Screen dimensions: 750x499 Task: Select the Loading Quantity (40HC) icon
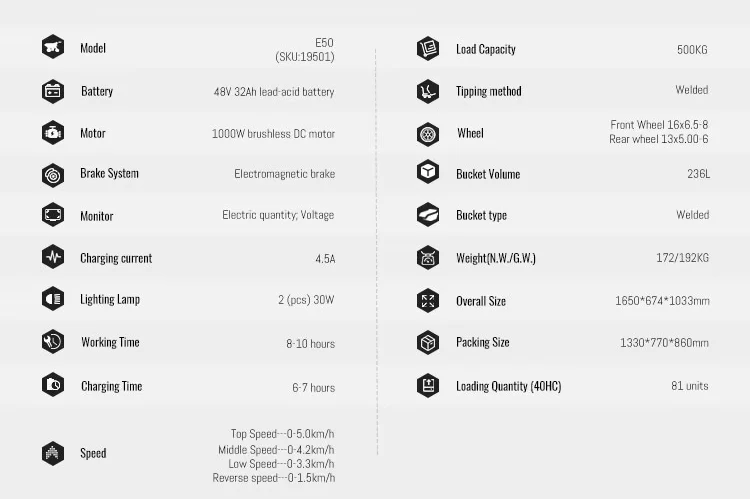tap(428, 385)
